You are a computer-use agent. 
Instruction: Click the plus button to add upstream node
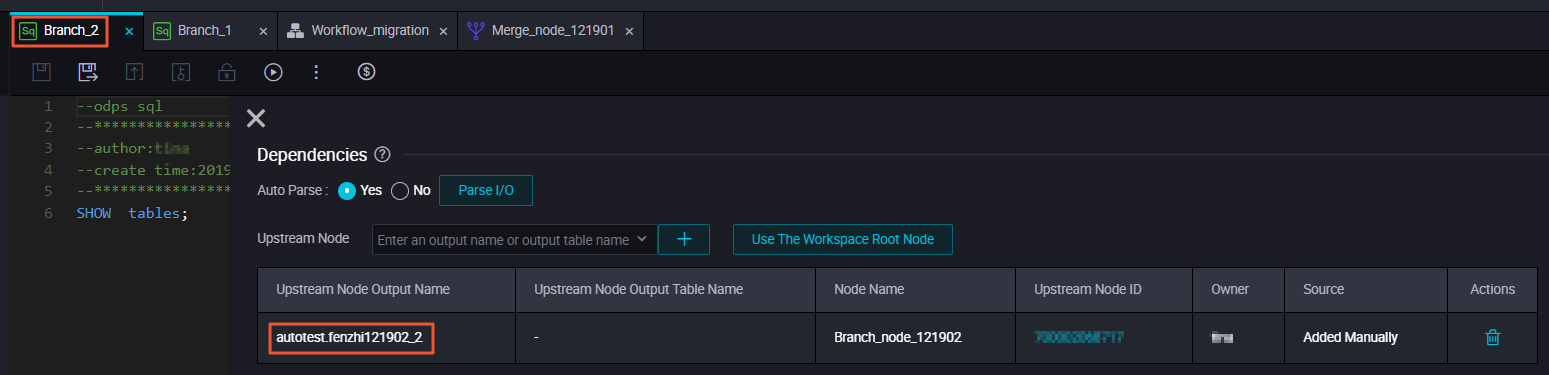[684, 240]
